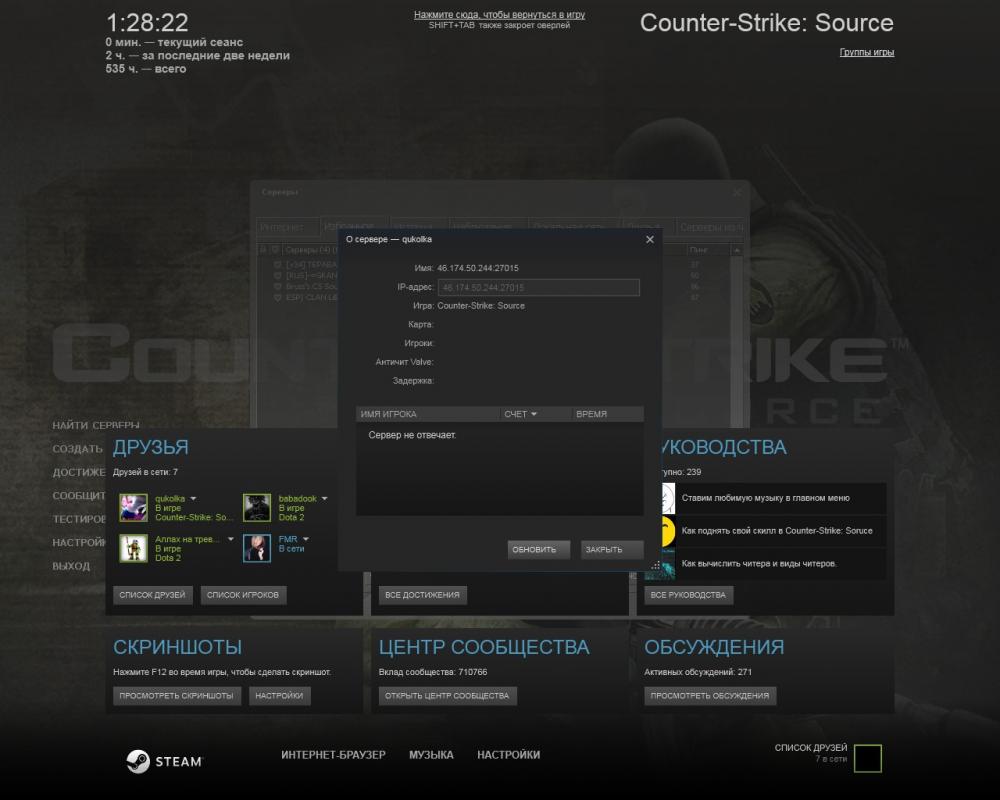The height and width of the screenshot is (800, 1000).
Task: Open screenshots НАСТРОЙКИ button
Action: tap(279, 695)
